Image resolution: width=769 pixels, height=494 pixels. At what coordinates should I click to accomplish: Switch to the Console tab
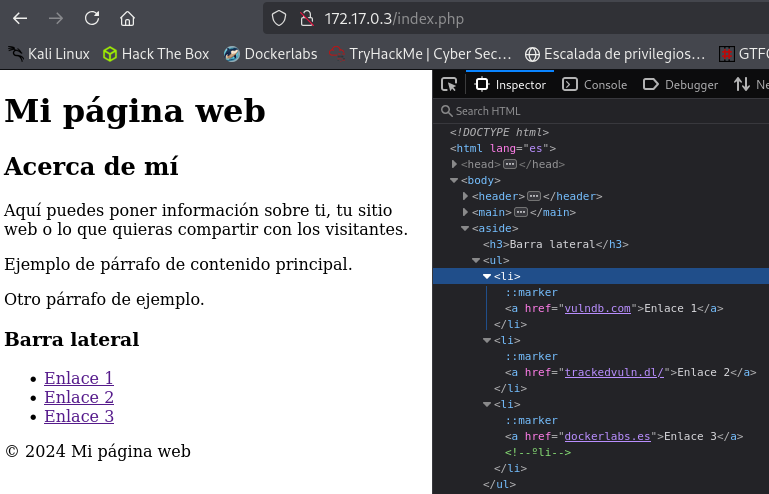pos(594,84)
